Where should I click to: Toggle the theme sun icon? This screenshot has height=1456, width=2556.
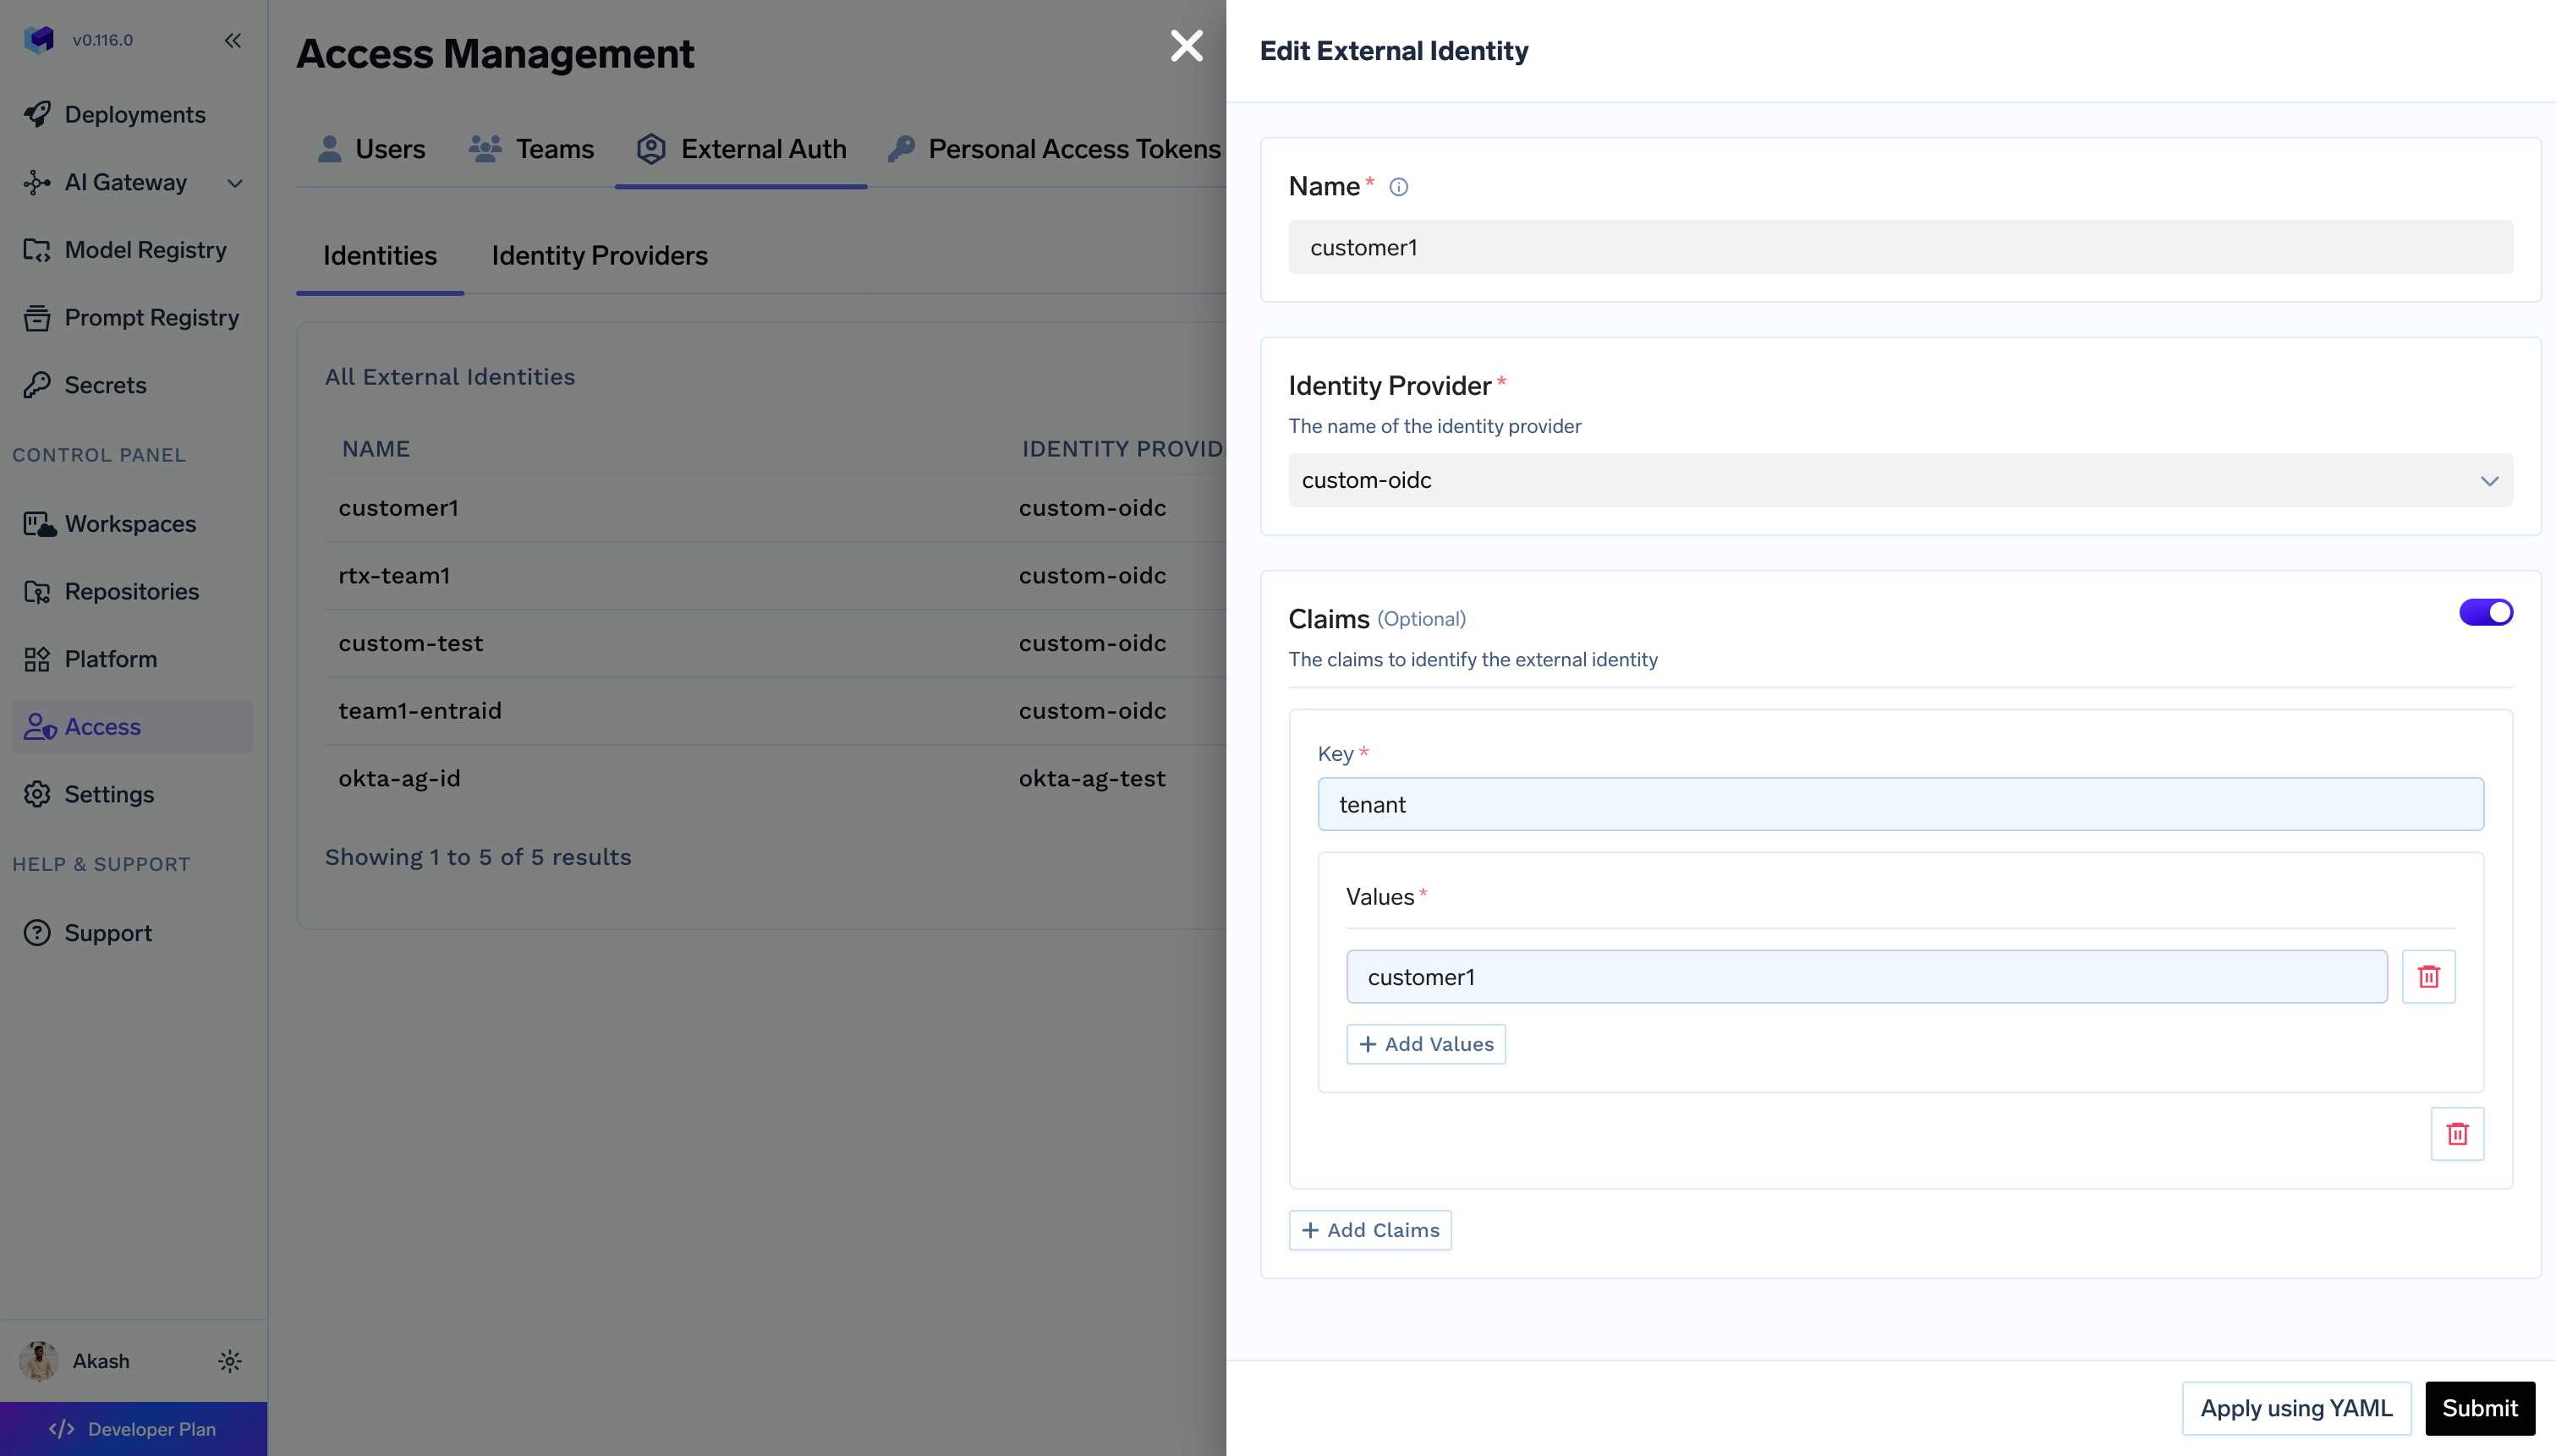click(229, 1361)
